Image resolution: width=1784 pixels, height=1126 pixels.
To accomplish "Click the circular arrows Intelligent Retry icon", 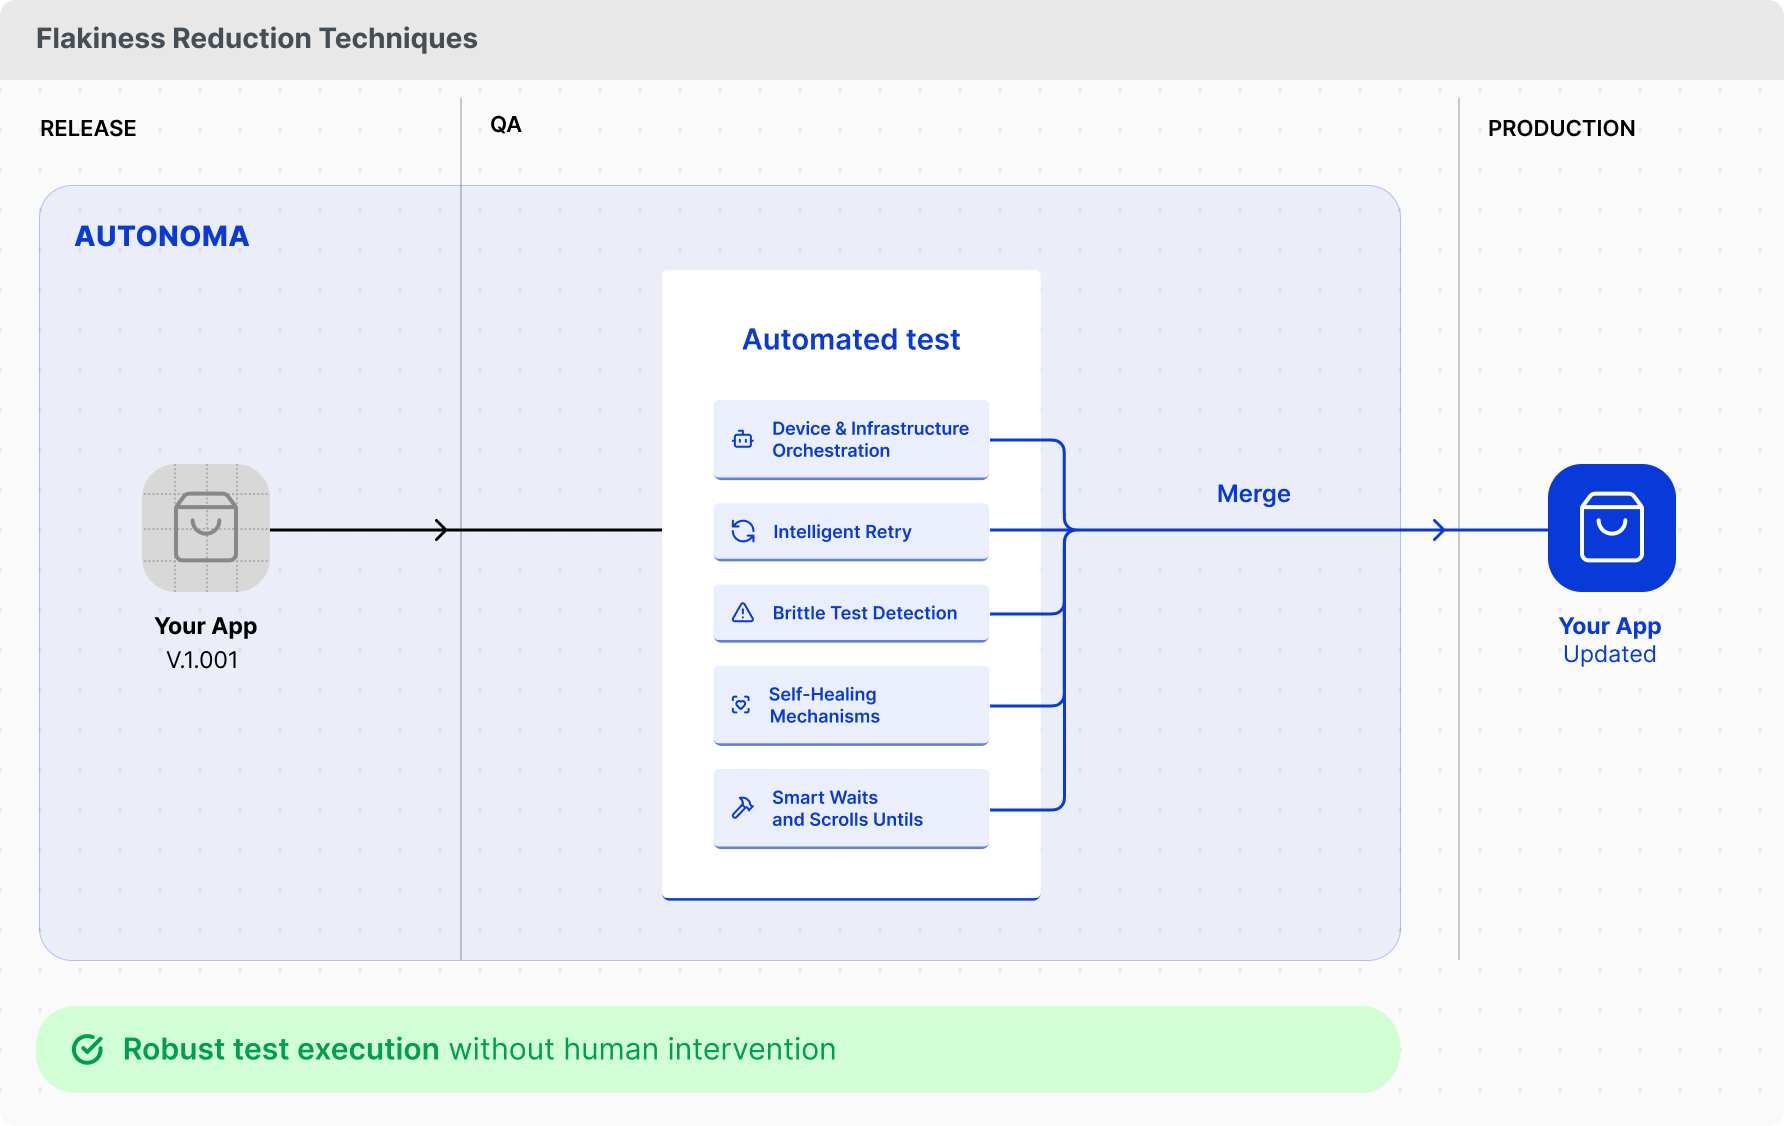I will 743,531.
